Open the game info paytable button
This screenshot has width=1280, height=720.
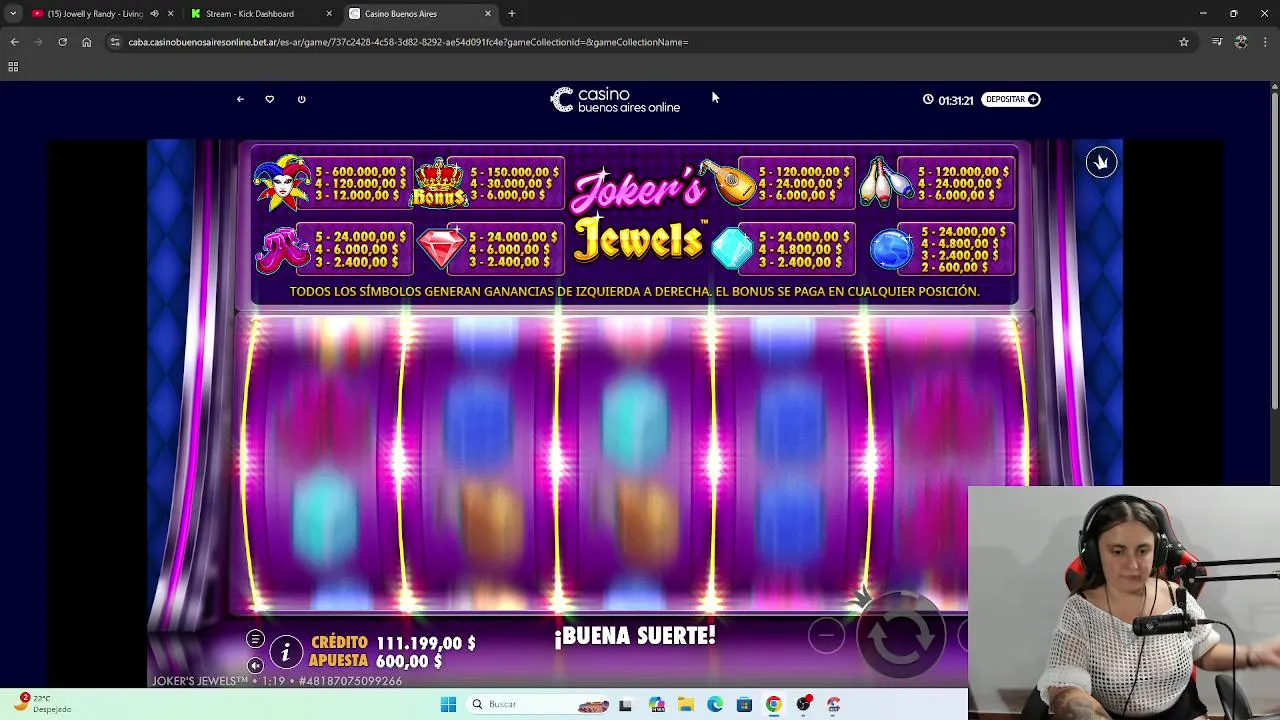click(x=285, y=652)
